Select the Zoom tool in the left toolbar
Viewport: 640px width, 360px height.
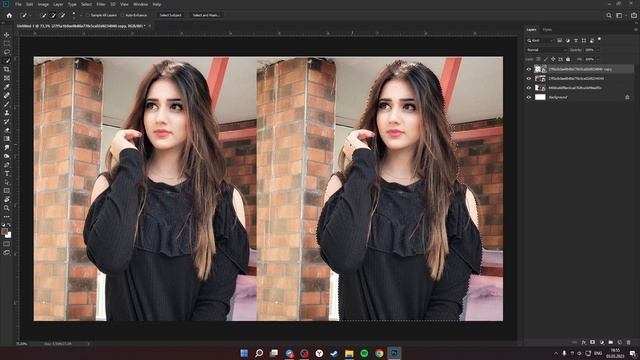pyautogui.click(x=7, y=208)
